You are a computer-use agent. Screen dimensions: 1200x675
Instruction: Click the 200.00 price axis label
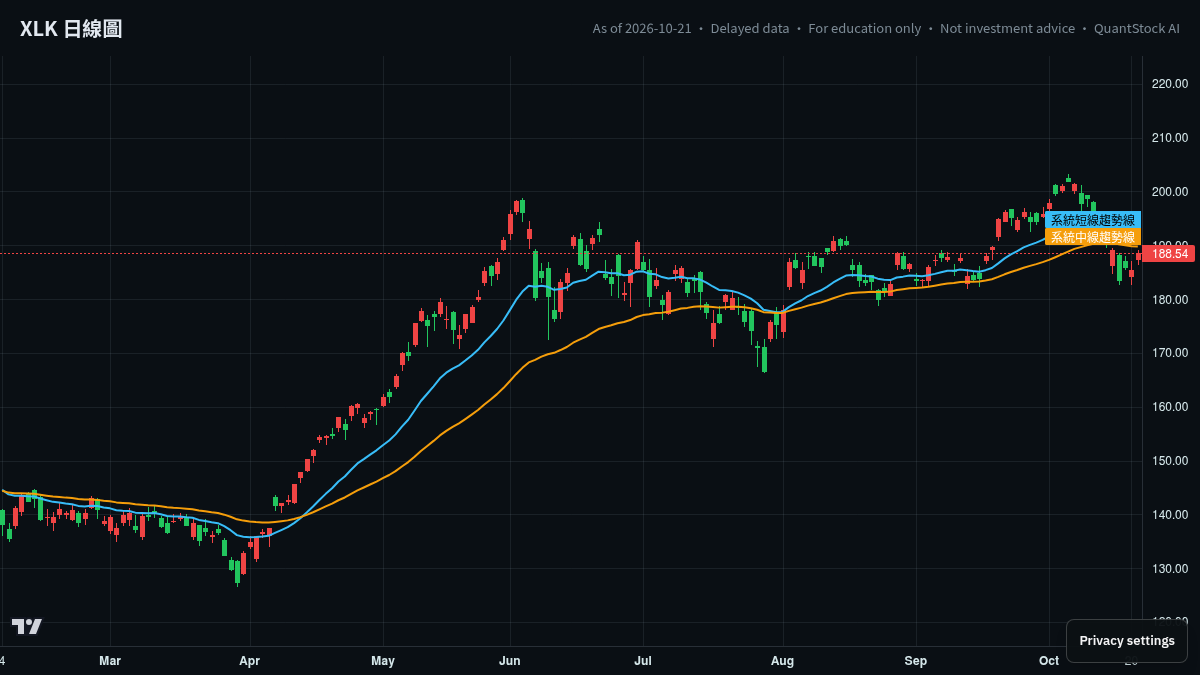click(x=1170, y=192)
